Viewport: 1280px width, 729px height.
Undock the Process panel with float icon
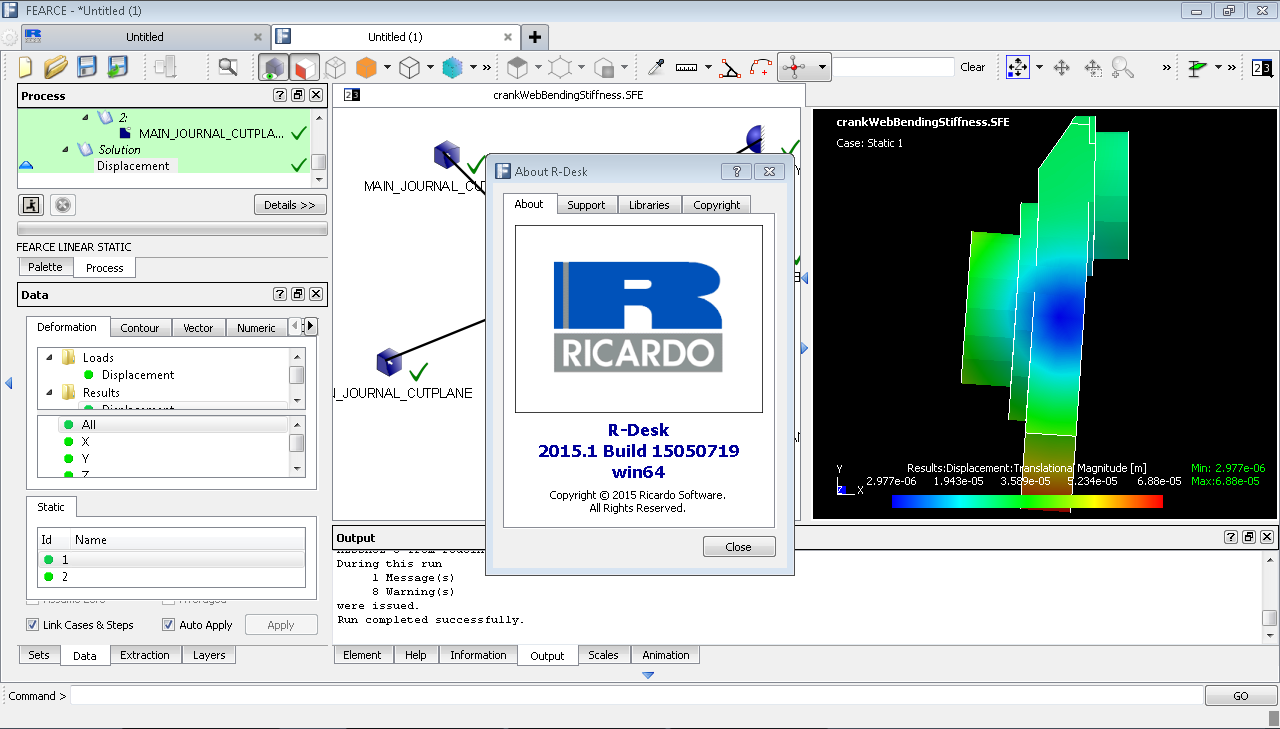click(298, 95)
